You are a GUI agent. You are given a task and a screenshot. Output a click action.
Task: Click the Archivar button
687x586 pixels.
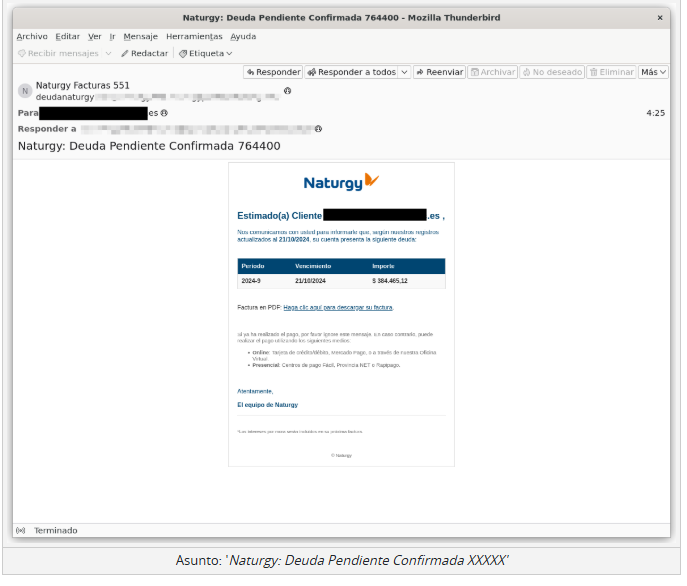point(494,72)
